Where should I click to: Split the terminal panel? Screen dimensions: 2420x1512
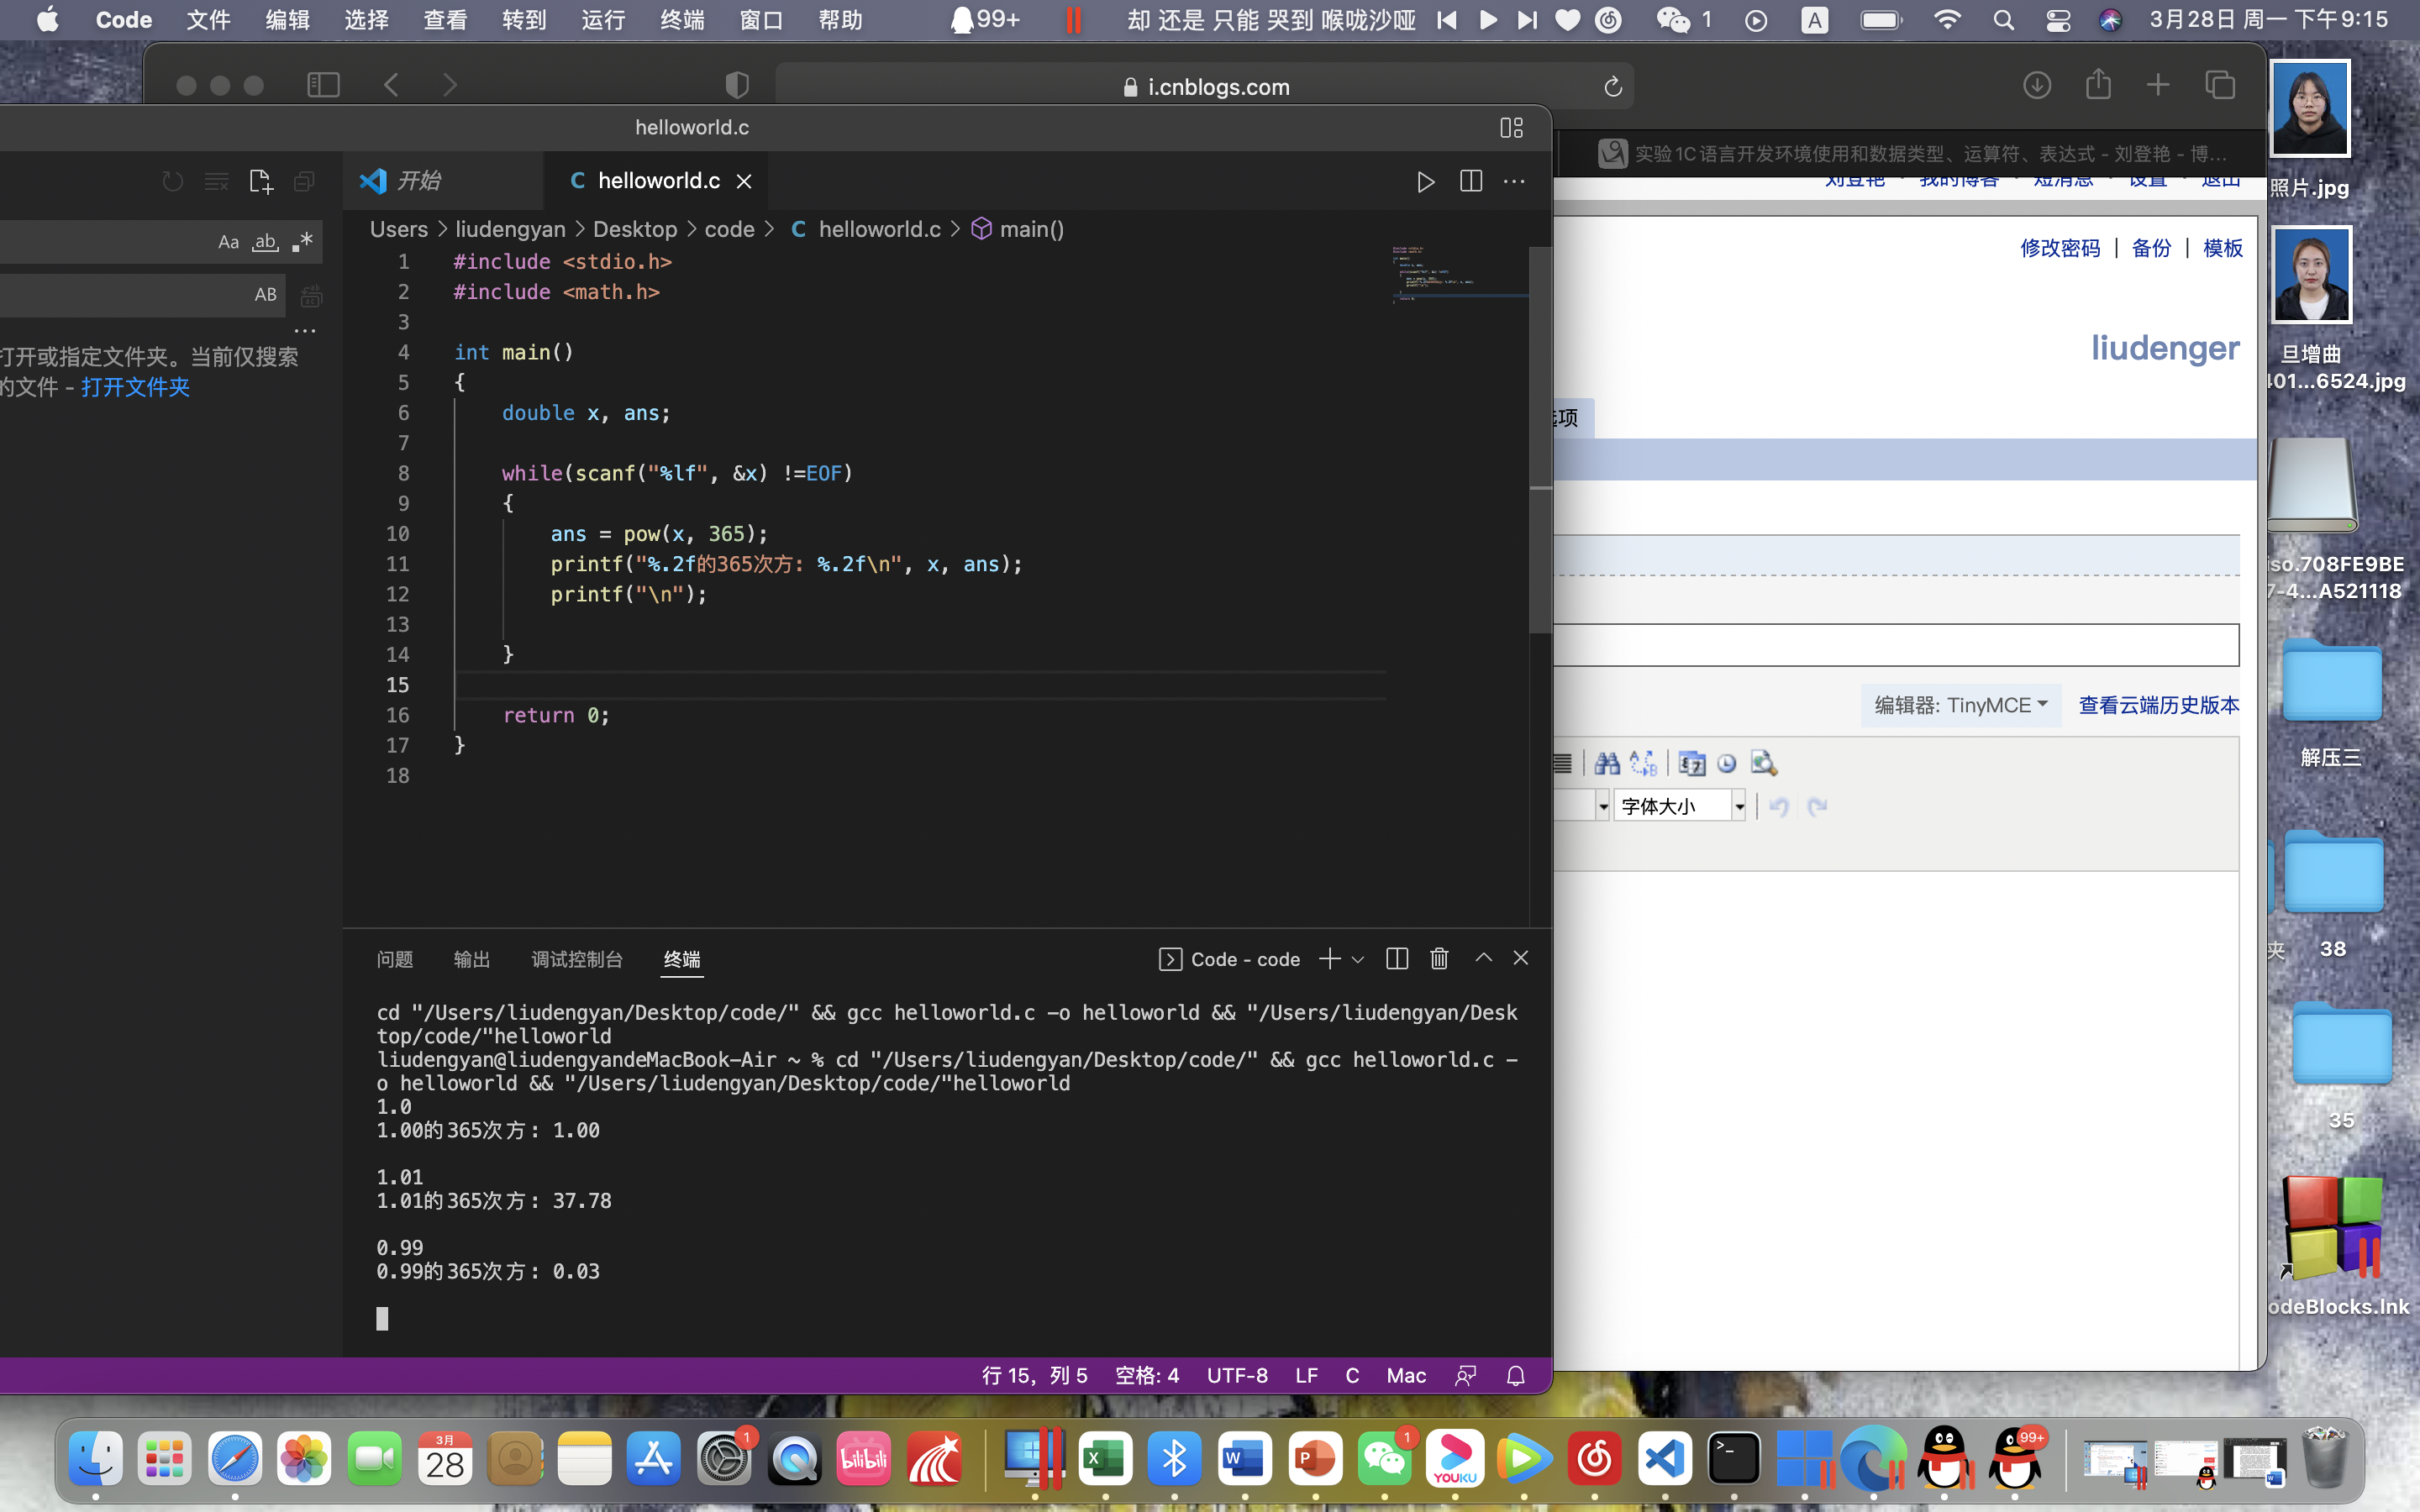point(1397,958)
